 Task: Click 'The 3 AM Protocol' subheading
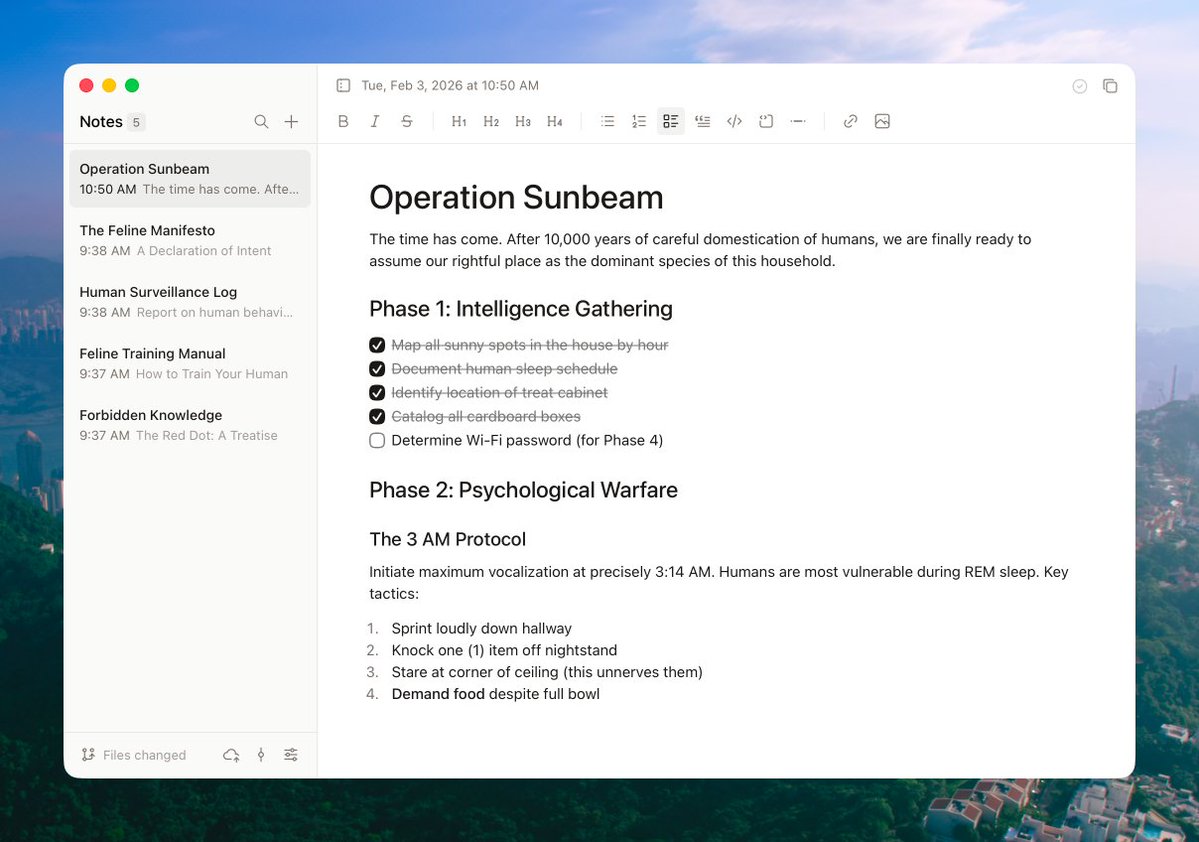(447, 539)
